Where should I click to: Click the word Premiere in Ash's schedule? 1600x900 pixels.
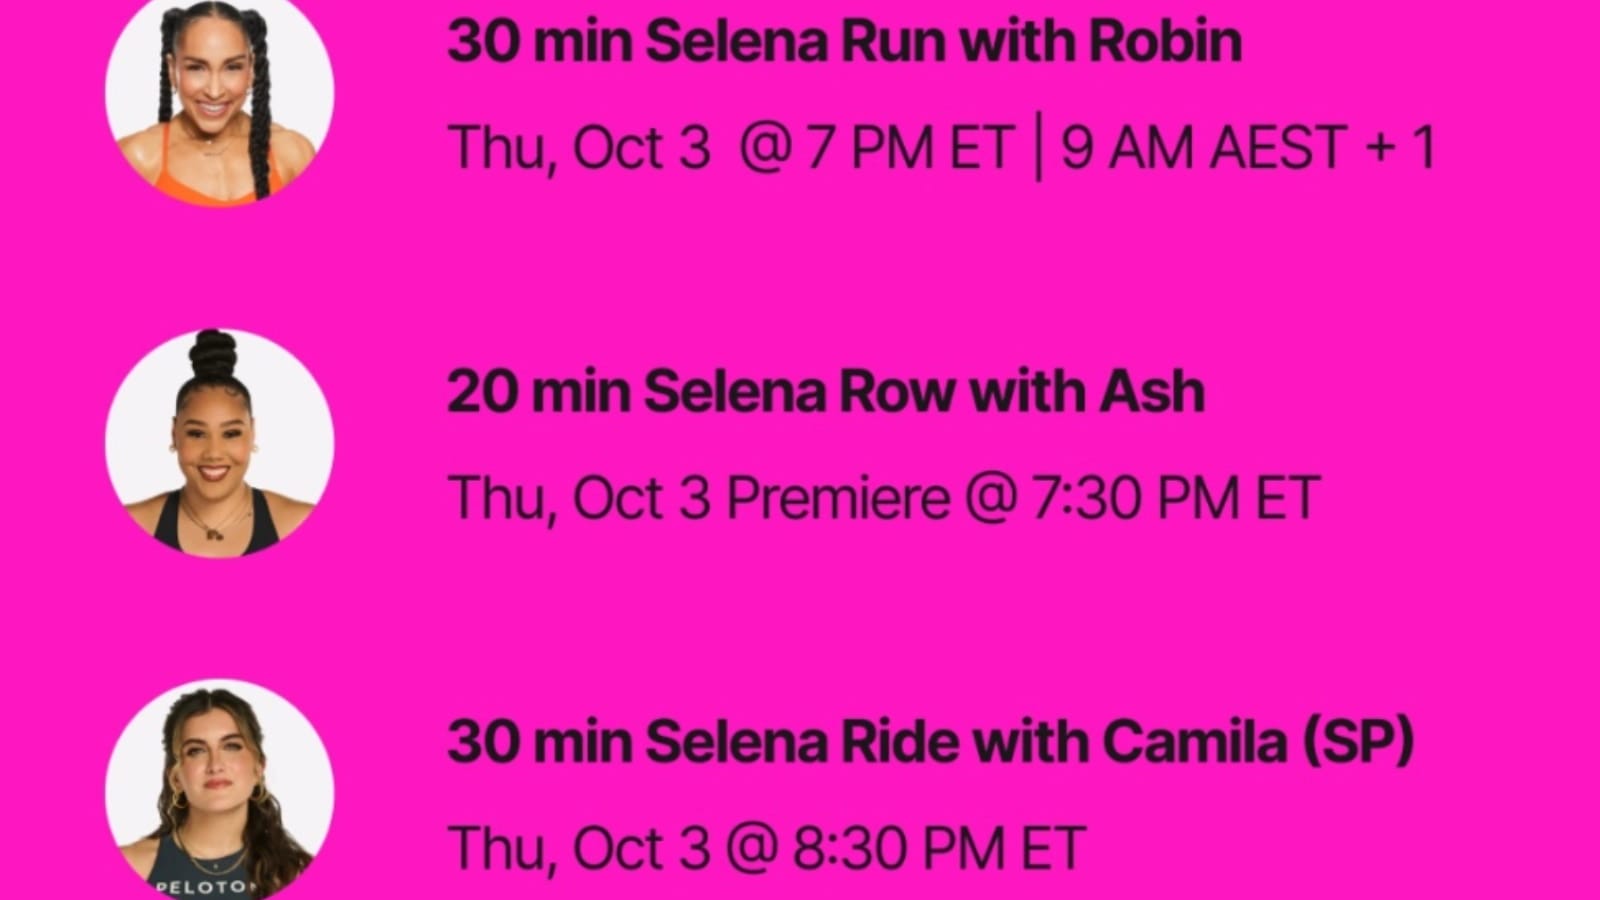tap(837, 498)
